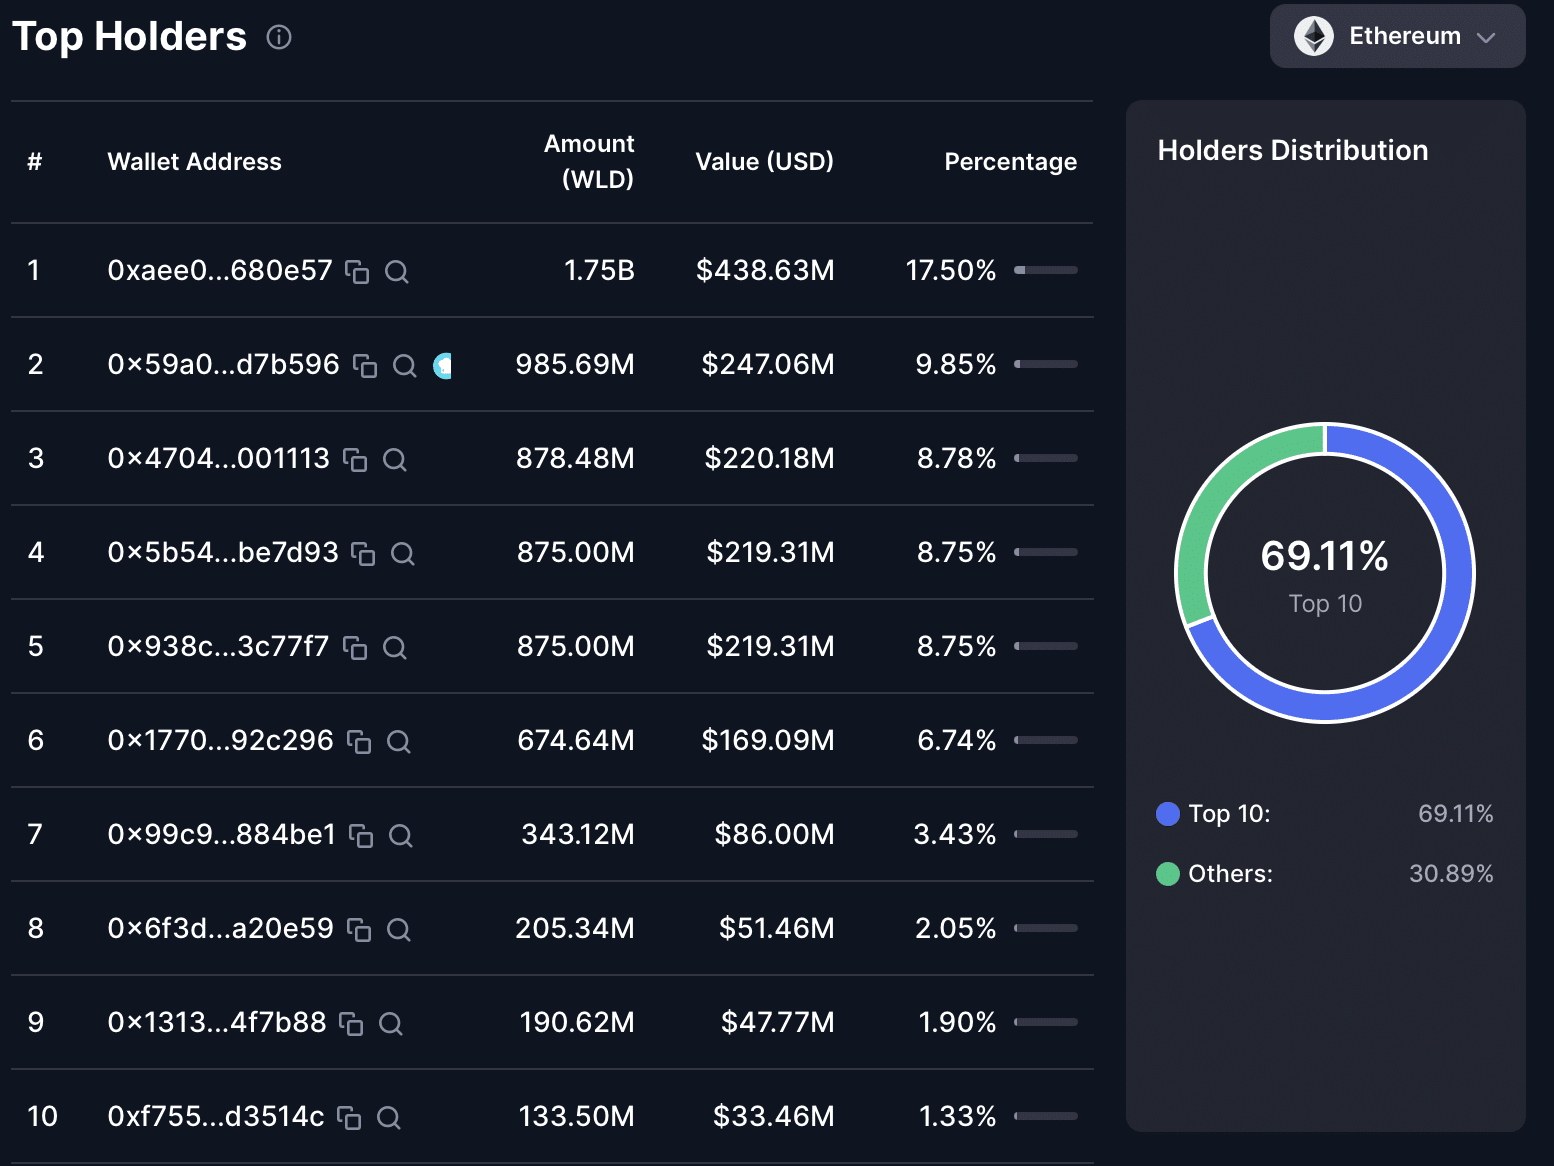Viewport: 1554px width, 1166px height.
Task: Copy wallet address 0xaee0...680e57
Action: click(x=357, y=272)
